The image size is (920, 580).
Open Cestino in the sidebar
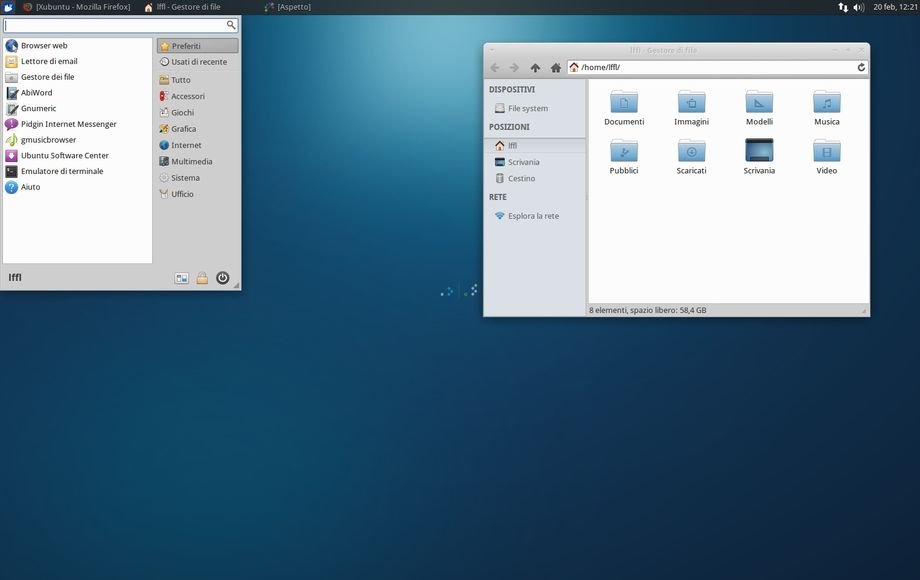point(521,178)
